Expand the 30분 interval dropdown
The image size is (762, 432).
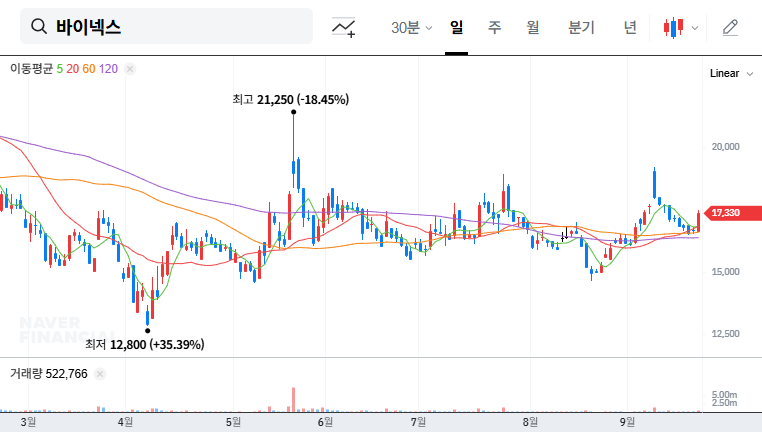coord(411,27)
